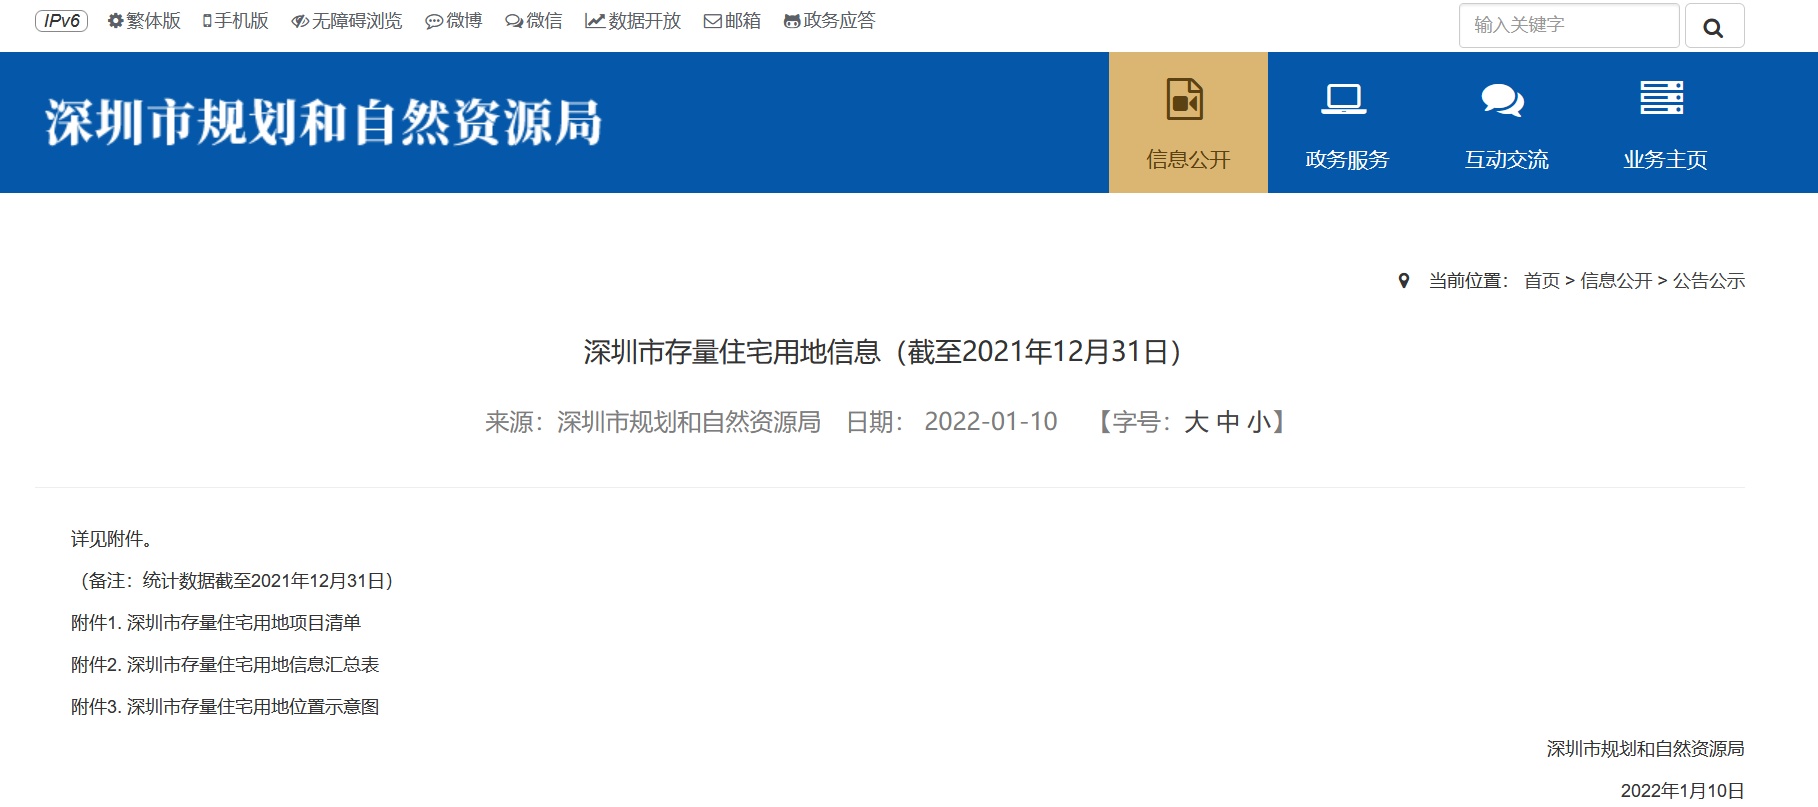Click the date 2022-01-10

tap(991, 422)
